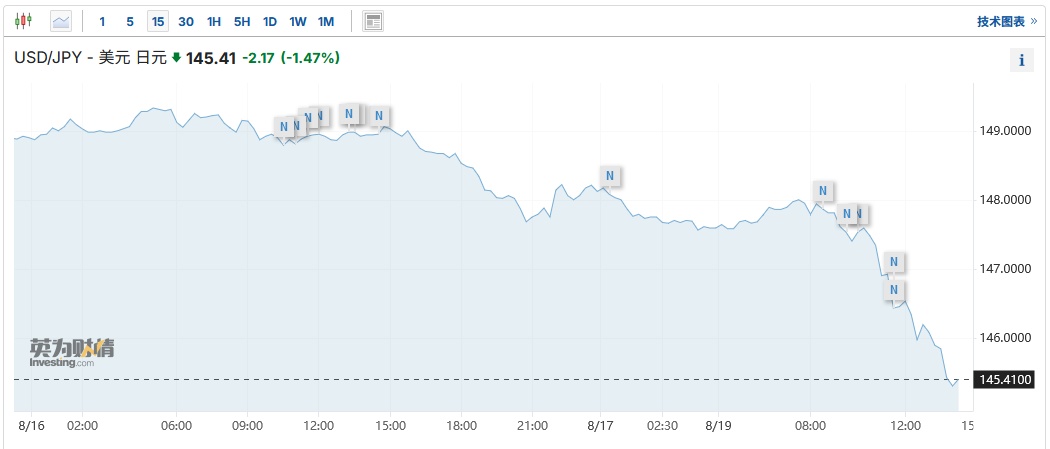Click the news layout icon in toolbar
1050x449 pixels.
click(x=373, y=20)
